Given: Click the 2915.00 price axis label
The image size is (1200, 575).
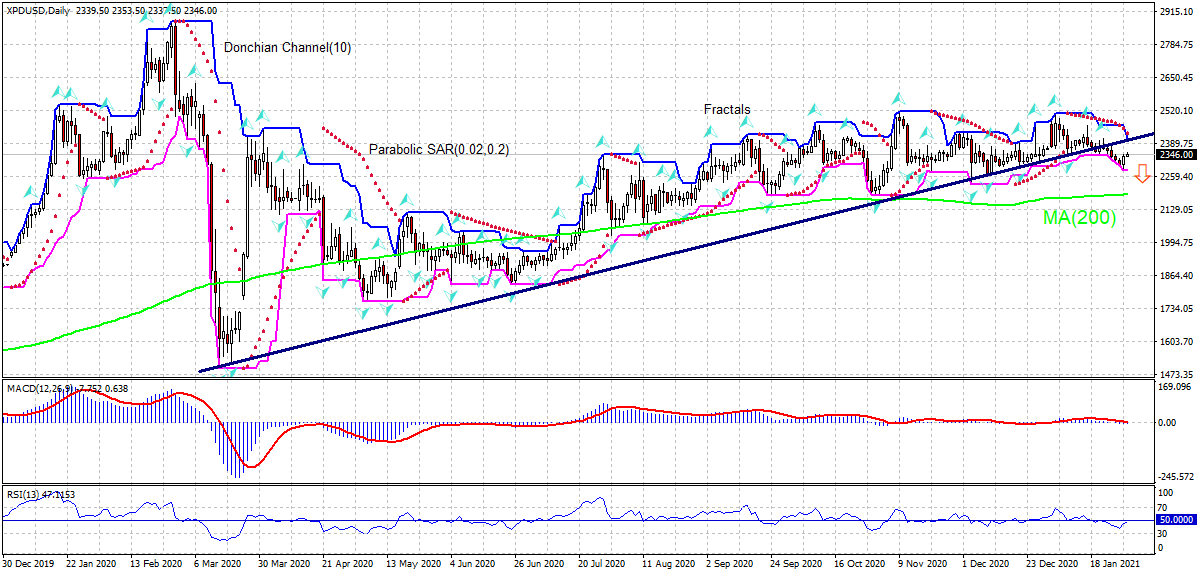Looking at the screenshot, I should (1176, 12).
